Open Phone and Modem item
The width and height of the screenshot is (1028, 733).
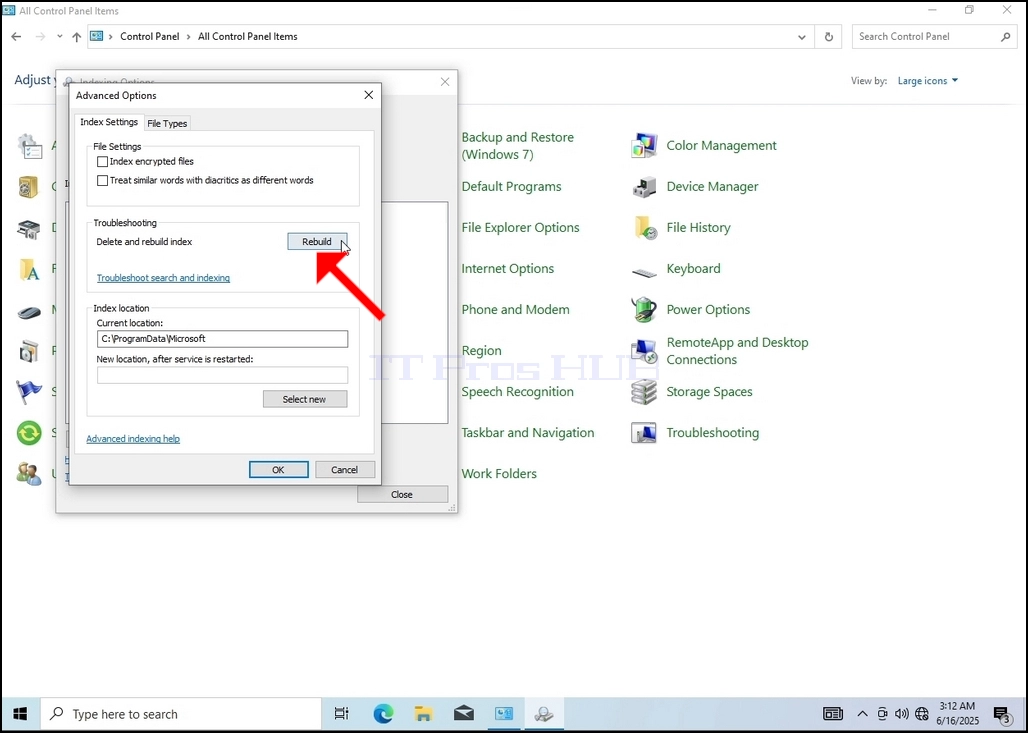click(515, 309)
